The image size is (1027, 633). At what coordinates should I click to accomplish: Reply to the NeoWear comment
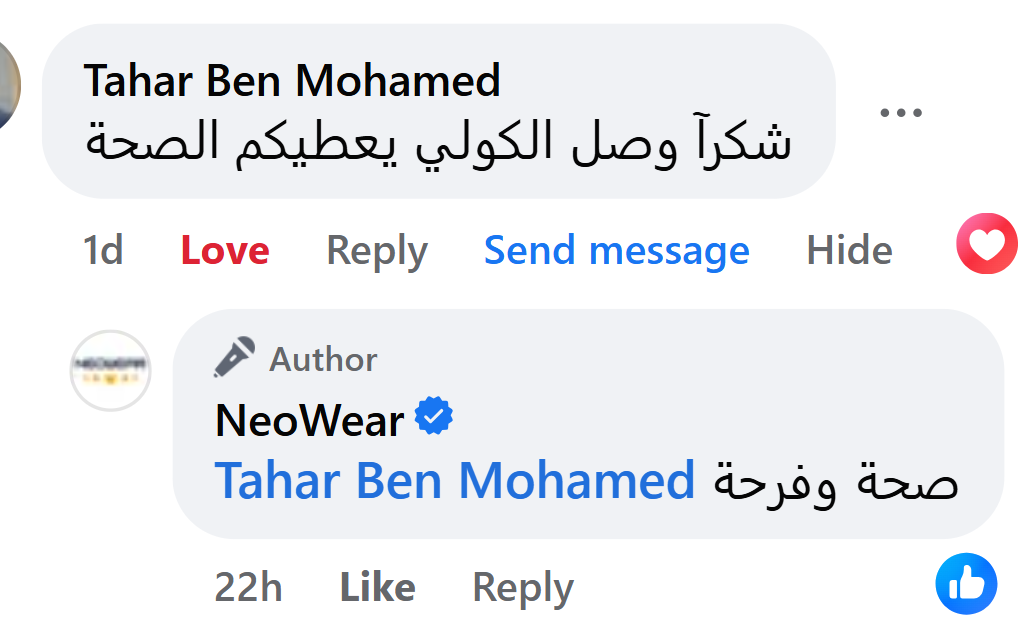pos(522,587)
